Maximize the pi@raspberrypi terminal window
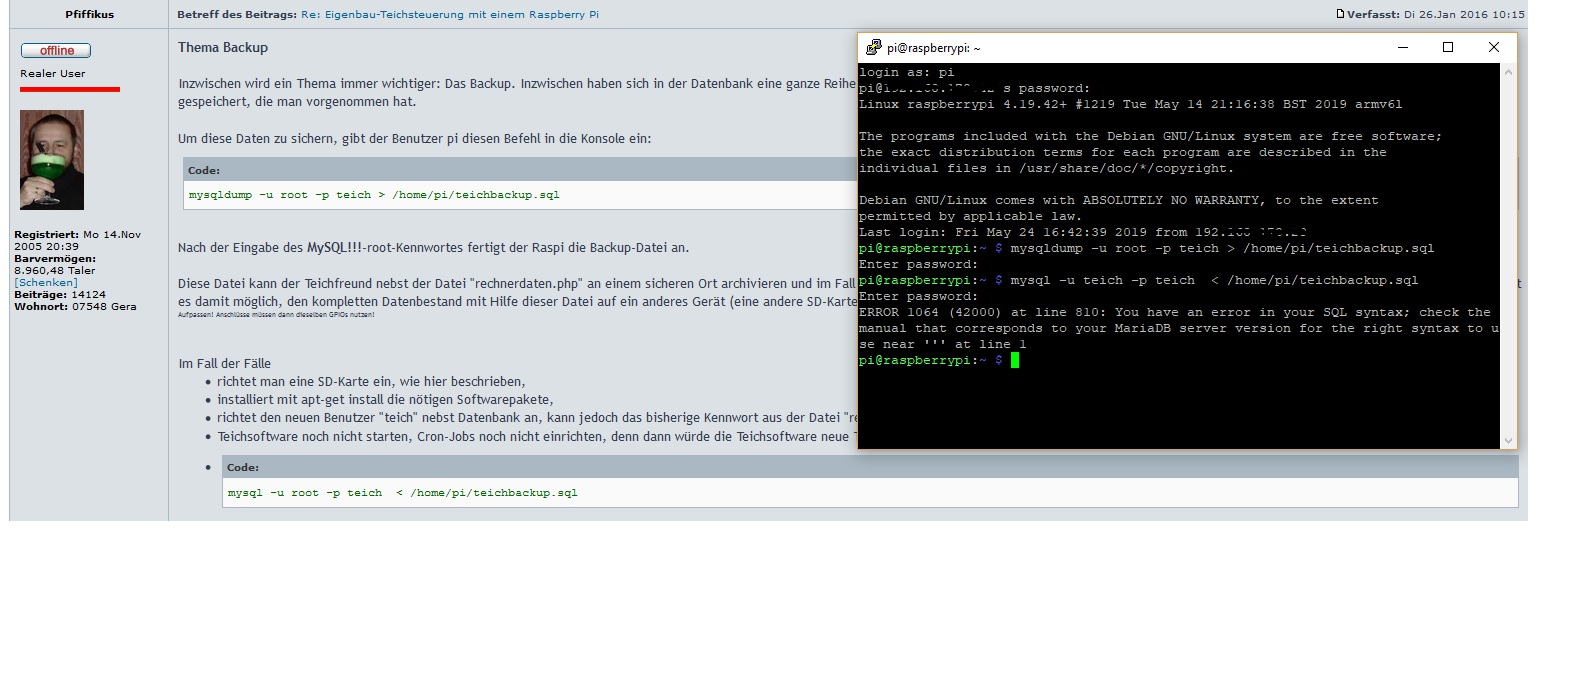The width and height of the screenshot is (1594, 693). click(x=1447, y=48)
